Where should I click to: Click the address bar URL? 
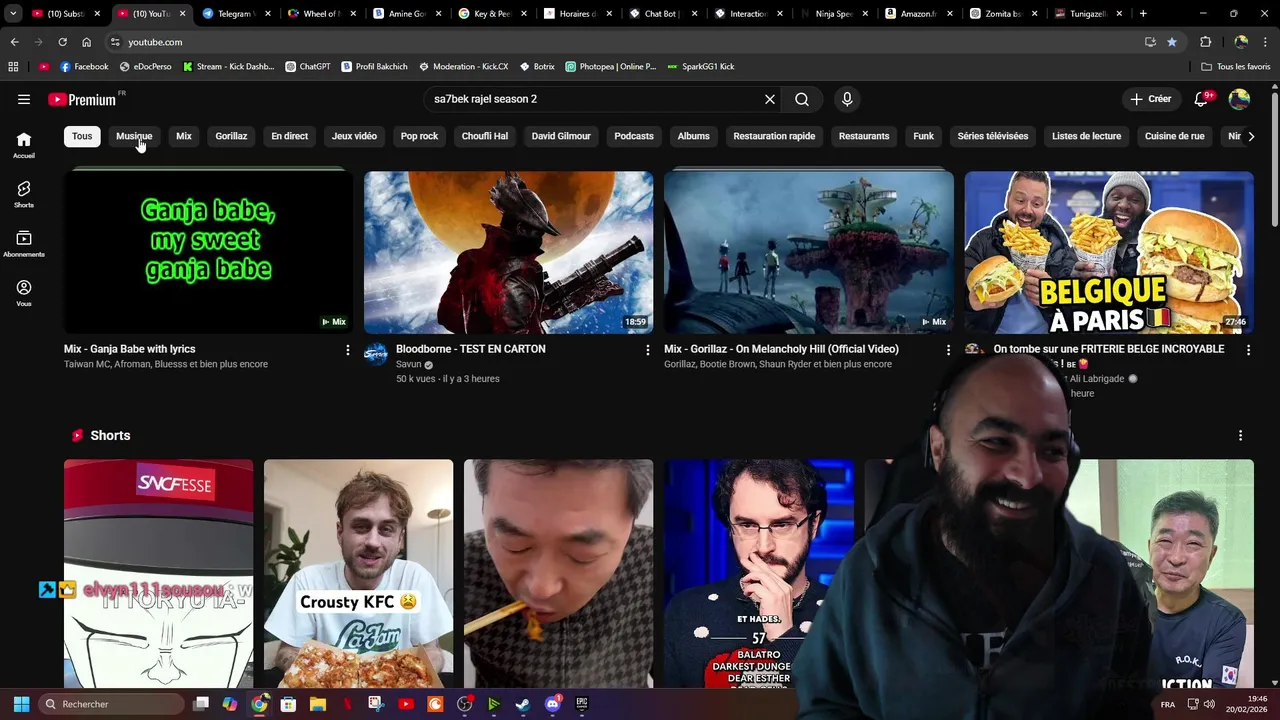pyautogui.click(x=155, y=42)
